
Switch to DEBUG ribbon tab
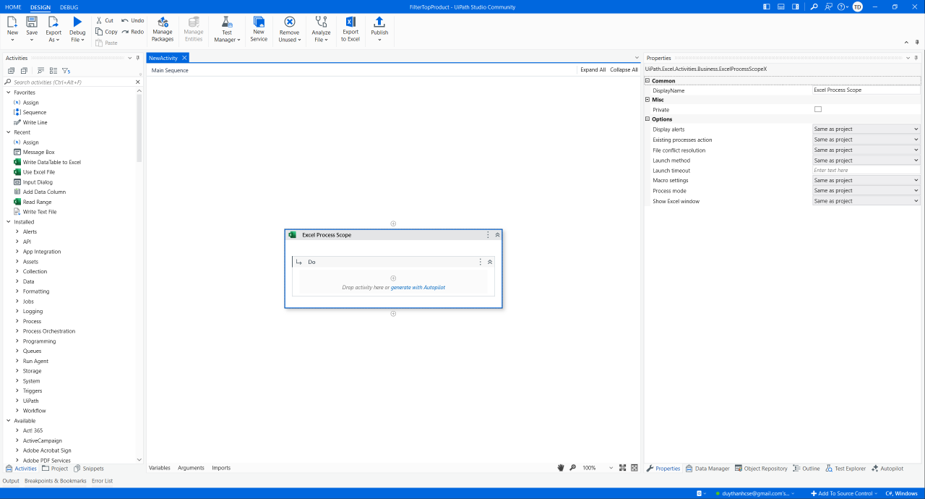coord(69,7)
